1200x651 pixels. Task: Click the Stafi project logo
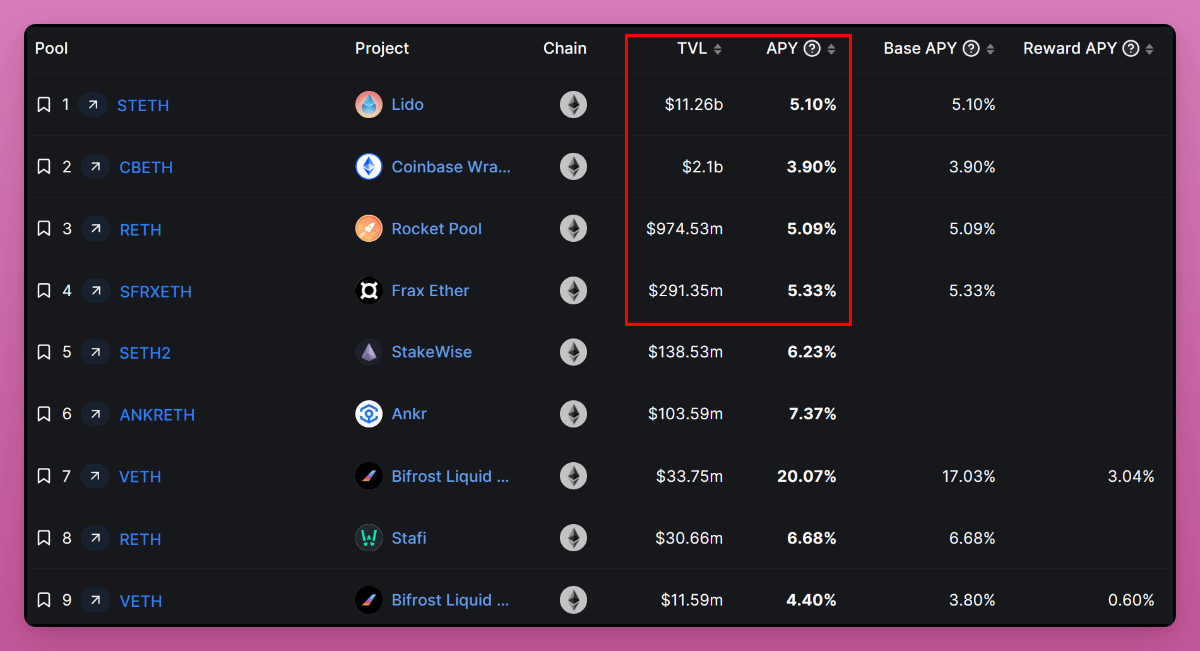pos(369,538)
